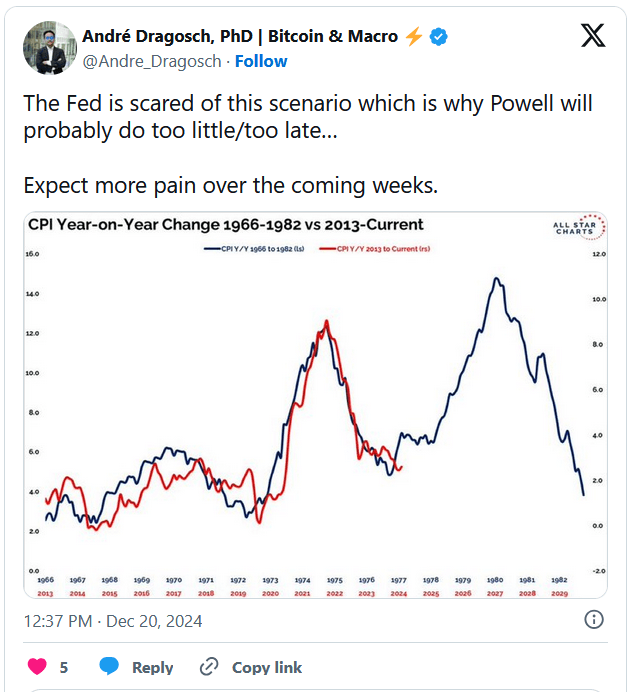Open the @Andre_Dragosch handle link
This screenshot has width=634, height=692.
click(x=153, y=61)
